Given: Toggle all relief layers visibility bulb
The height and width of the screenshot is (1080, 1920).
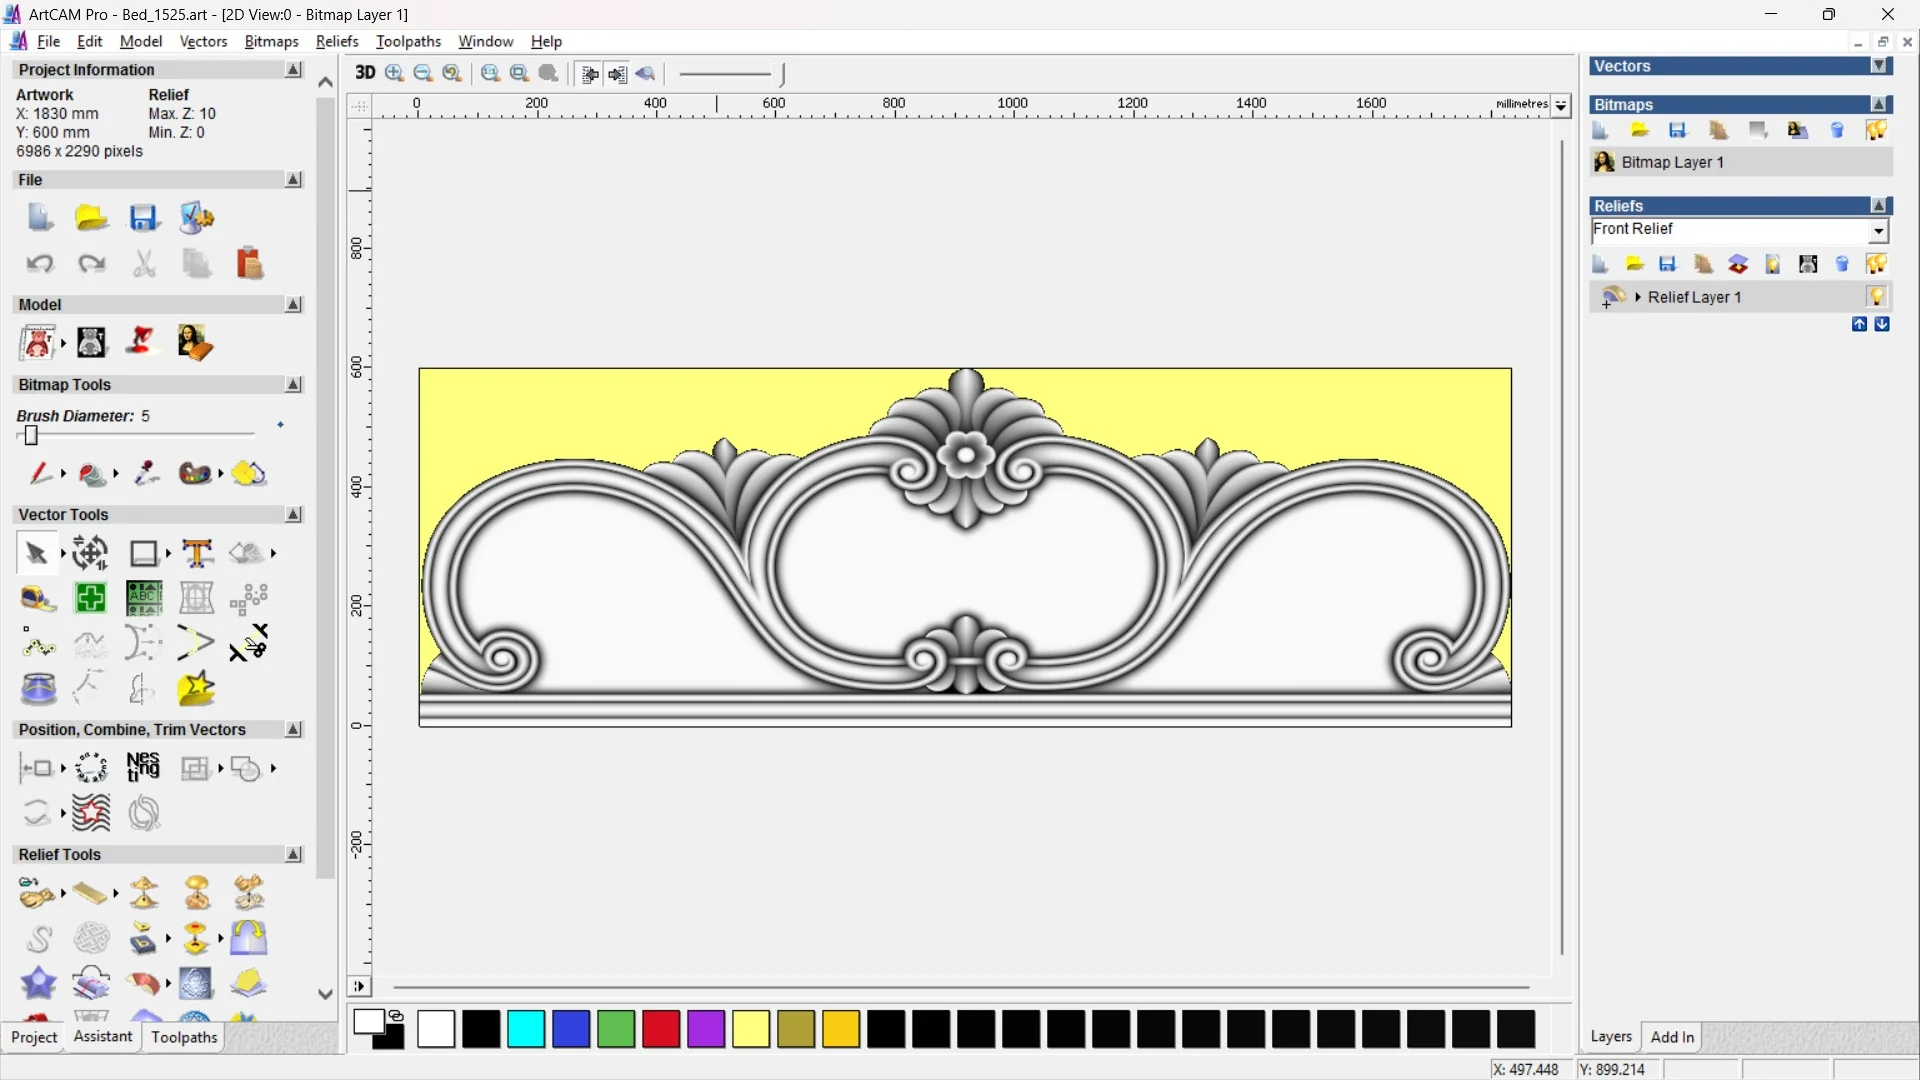Looking at the screenshot, I should point(1876,264).
